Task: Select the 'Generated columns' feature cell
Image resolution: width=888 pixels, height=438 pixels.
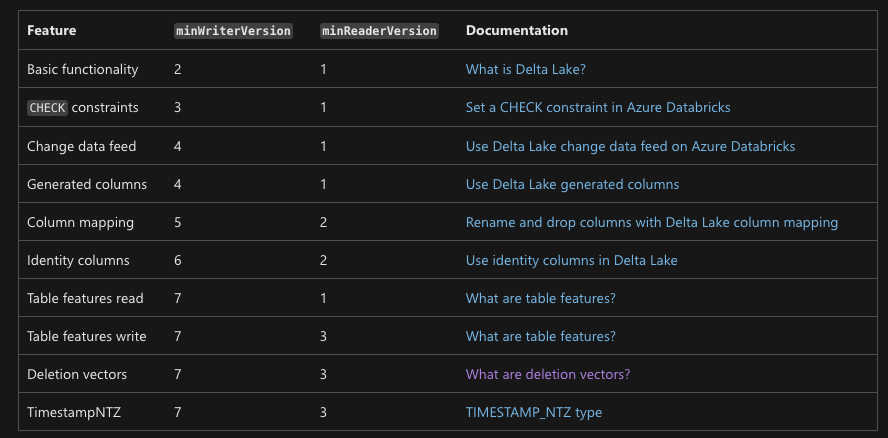Action: [87, 184]
